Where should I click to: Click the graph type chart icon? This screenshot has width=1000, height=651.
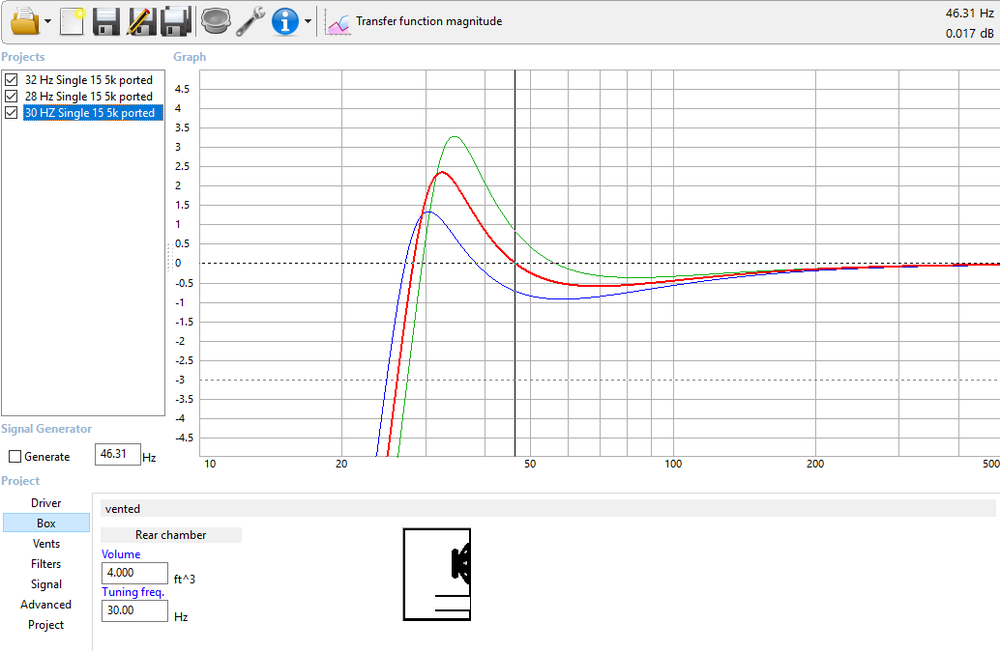coord(338,24)
